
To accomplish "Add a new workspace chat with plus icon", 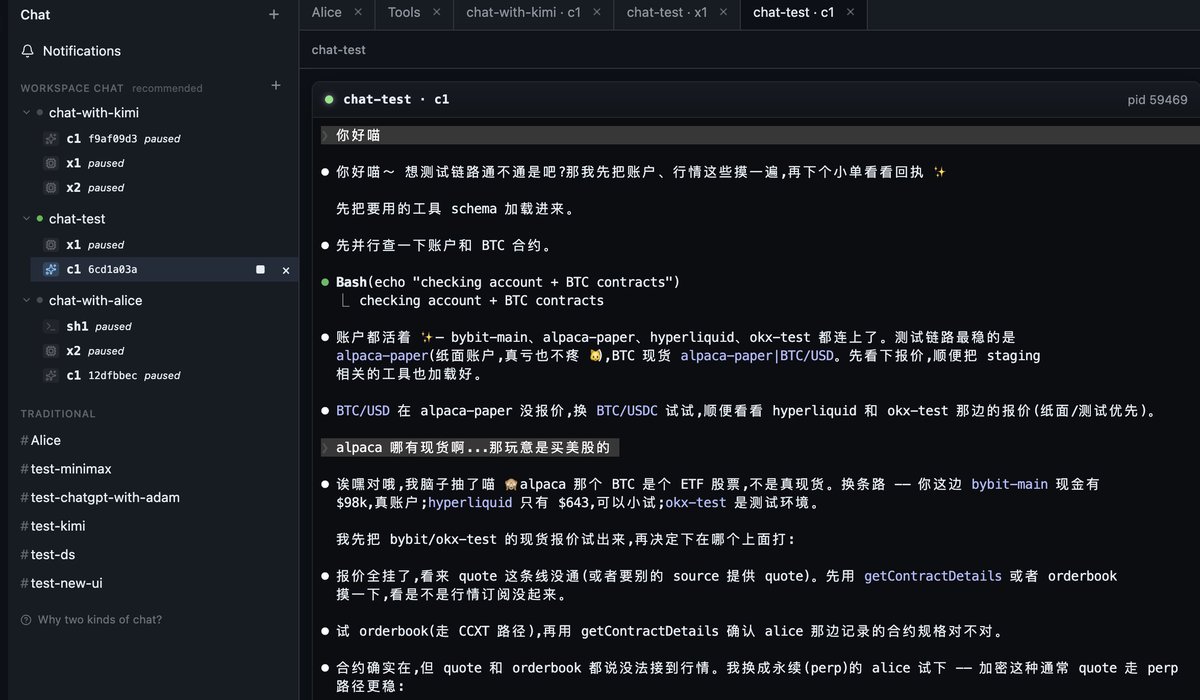I will click(x=276, y=86).
